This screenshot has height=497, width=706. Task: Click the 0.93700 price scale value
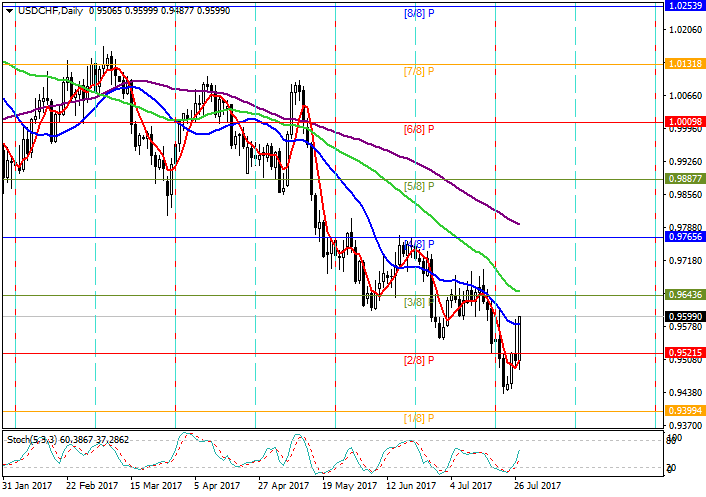tap(685, 425)
